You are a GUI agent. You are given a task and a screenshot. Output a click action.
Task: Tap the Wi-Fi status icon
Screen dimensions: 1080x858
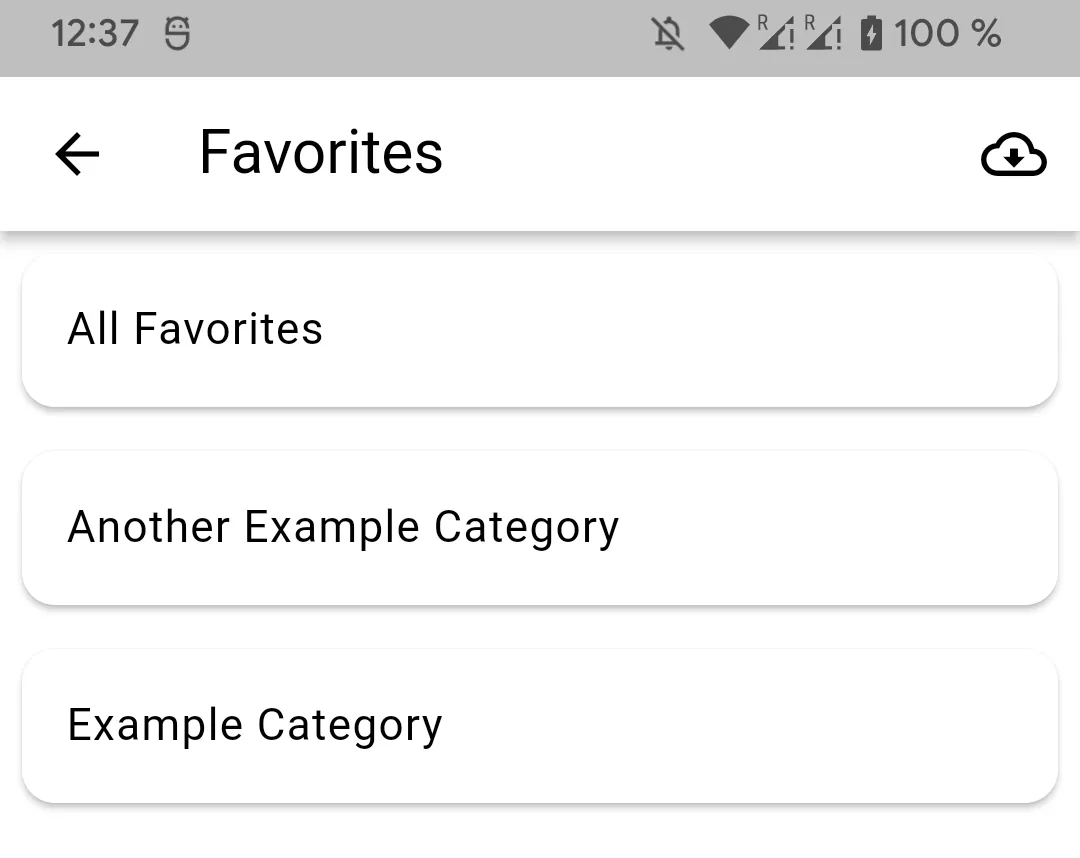tap(729, 34)
